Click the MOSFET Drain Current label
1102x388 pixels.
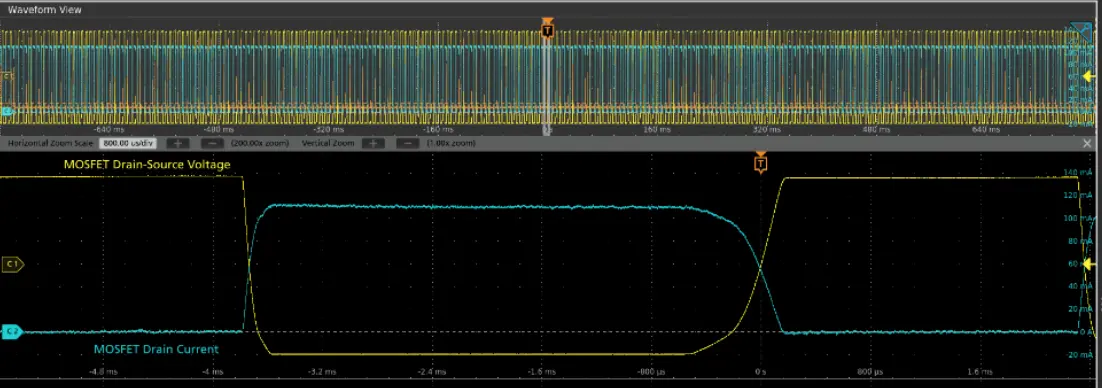[x=156, y=349]
